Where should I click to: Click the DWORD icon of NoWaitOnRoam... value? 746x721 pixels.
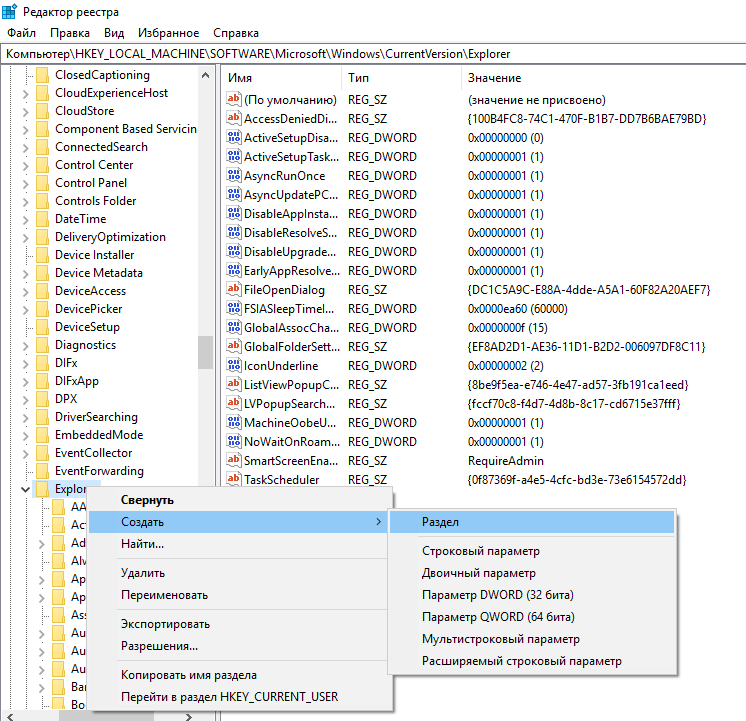click(233, 442)
